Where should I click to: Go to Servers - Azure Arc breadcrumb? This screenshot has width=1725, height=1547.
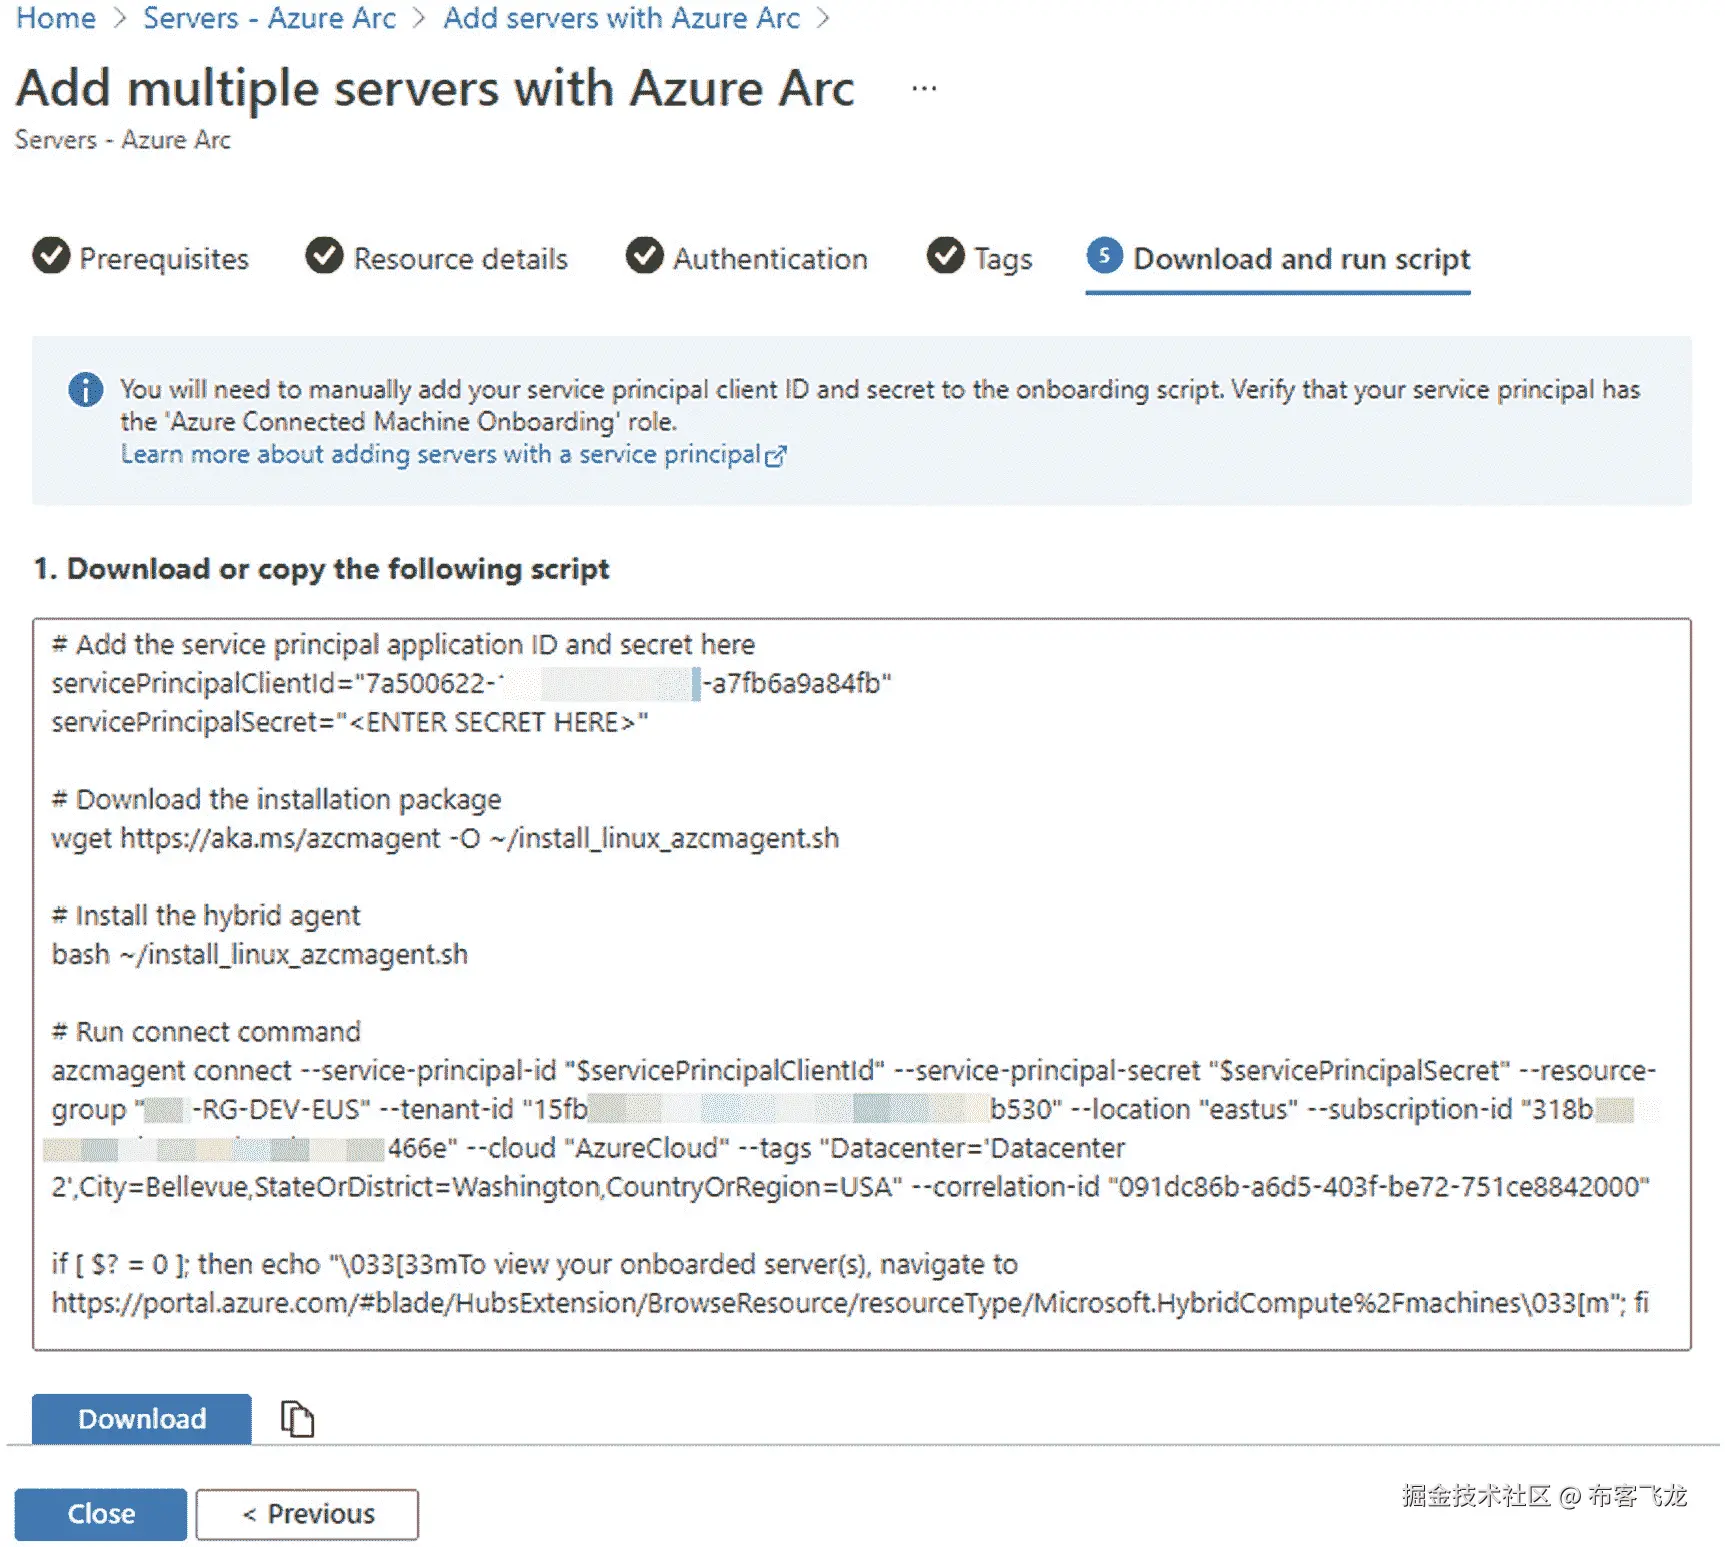point(270,18)
